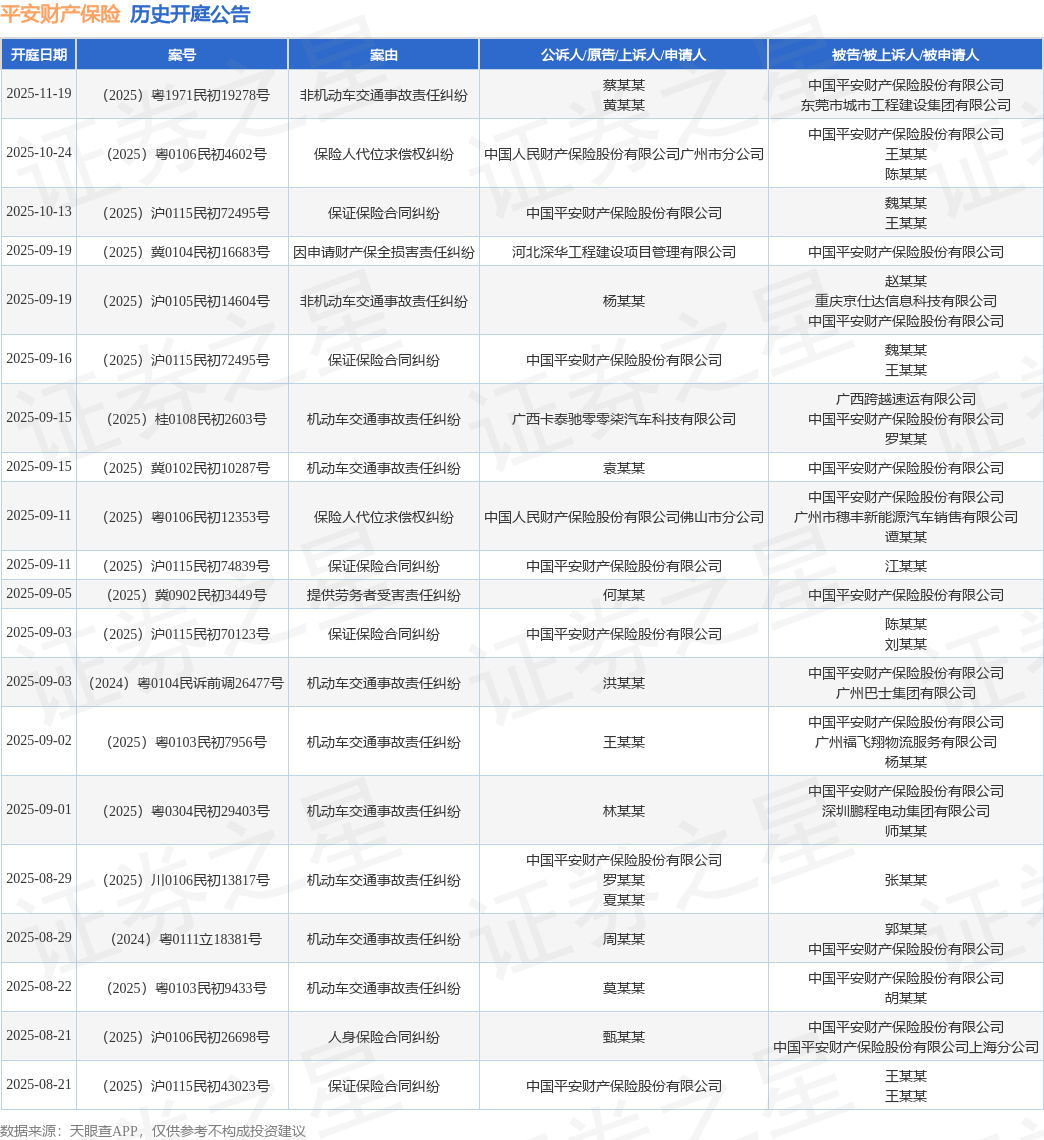This screenshot has width=1044, height=1140.
Task: Click plaintiff 林某某
Action: click(624, 811)
